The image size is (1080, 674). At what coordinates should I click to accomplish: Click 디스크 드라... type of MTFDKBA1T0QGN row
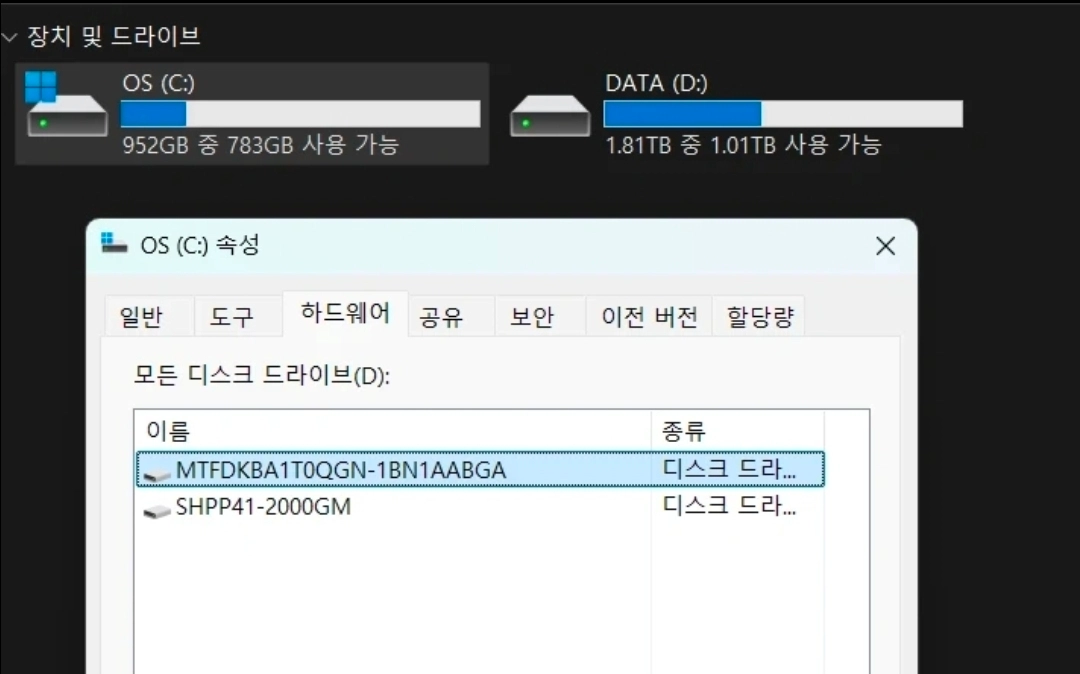tap(729, 470)
